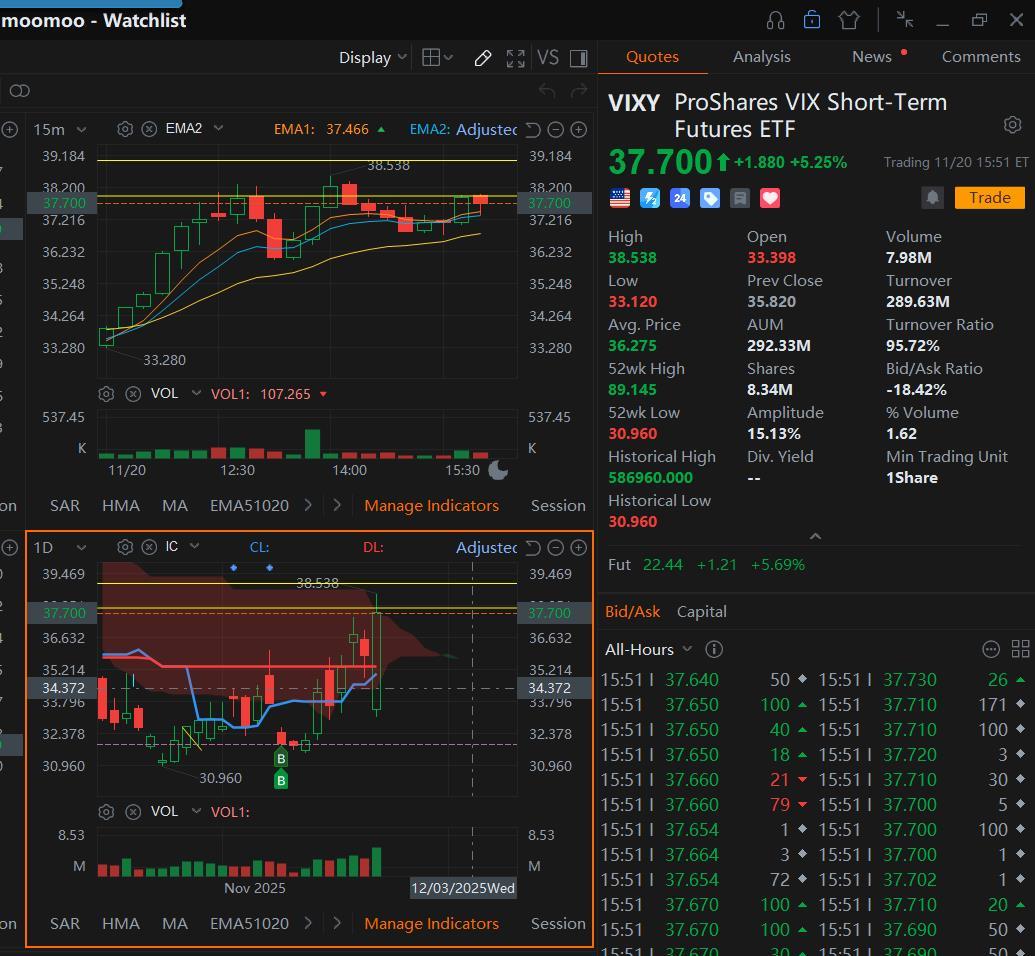Open quote panel settings gear

pos(1013,124)
